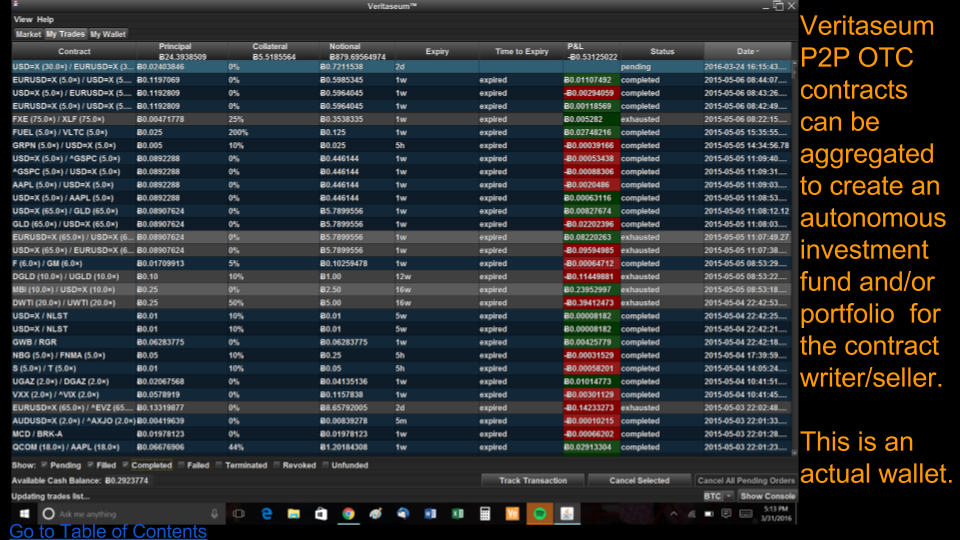Open the touch keyboard tray icon
The width and height of the screenshot is (960, 540).
point(745,514)
